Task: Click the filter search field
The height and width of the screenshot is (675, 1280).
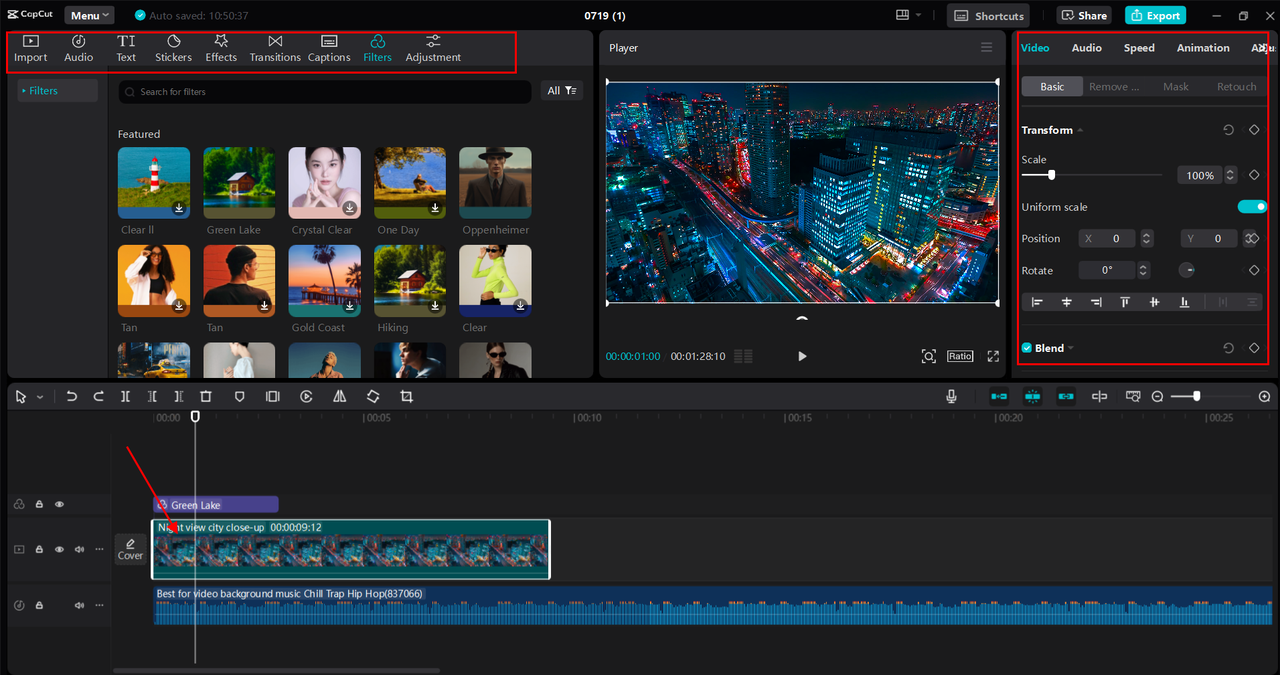Action: point(325,91)
